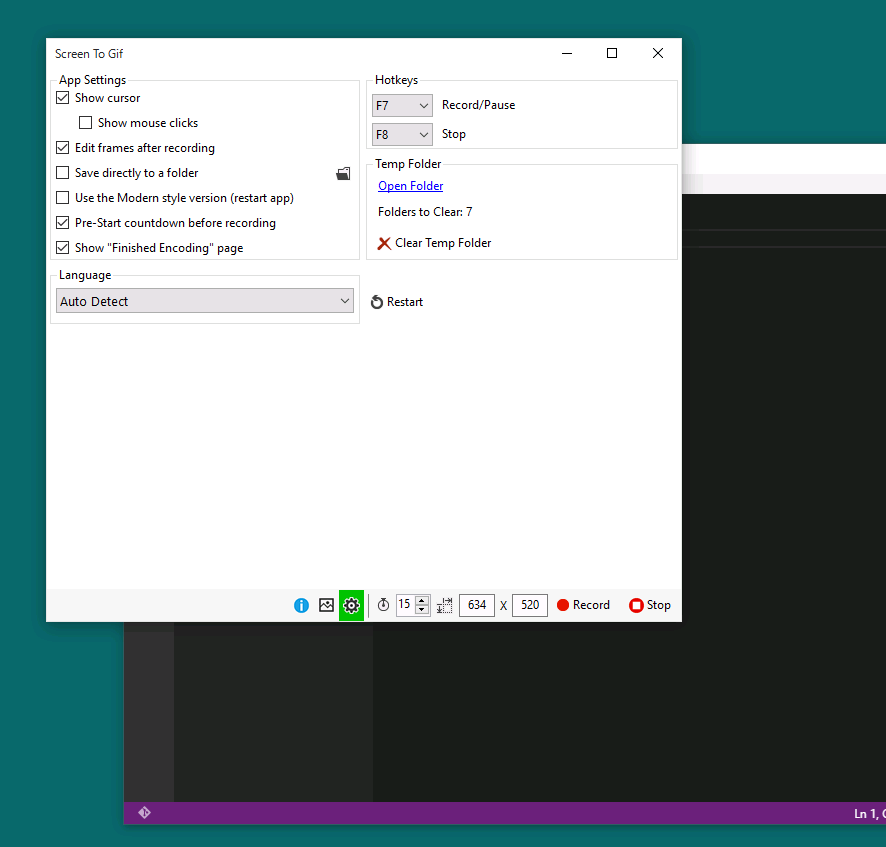Toggle Pre-Start countdown before recording
886x847 pixels.
point(63,223)
